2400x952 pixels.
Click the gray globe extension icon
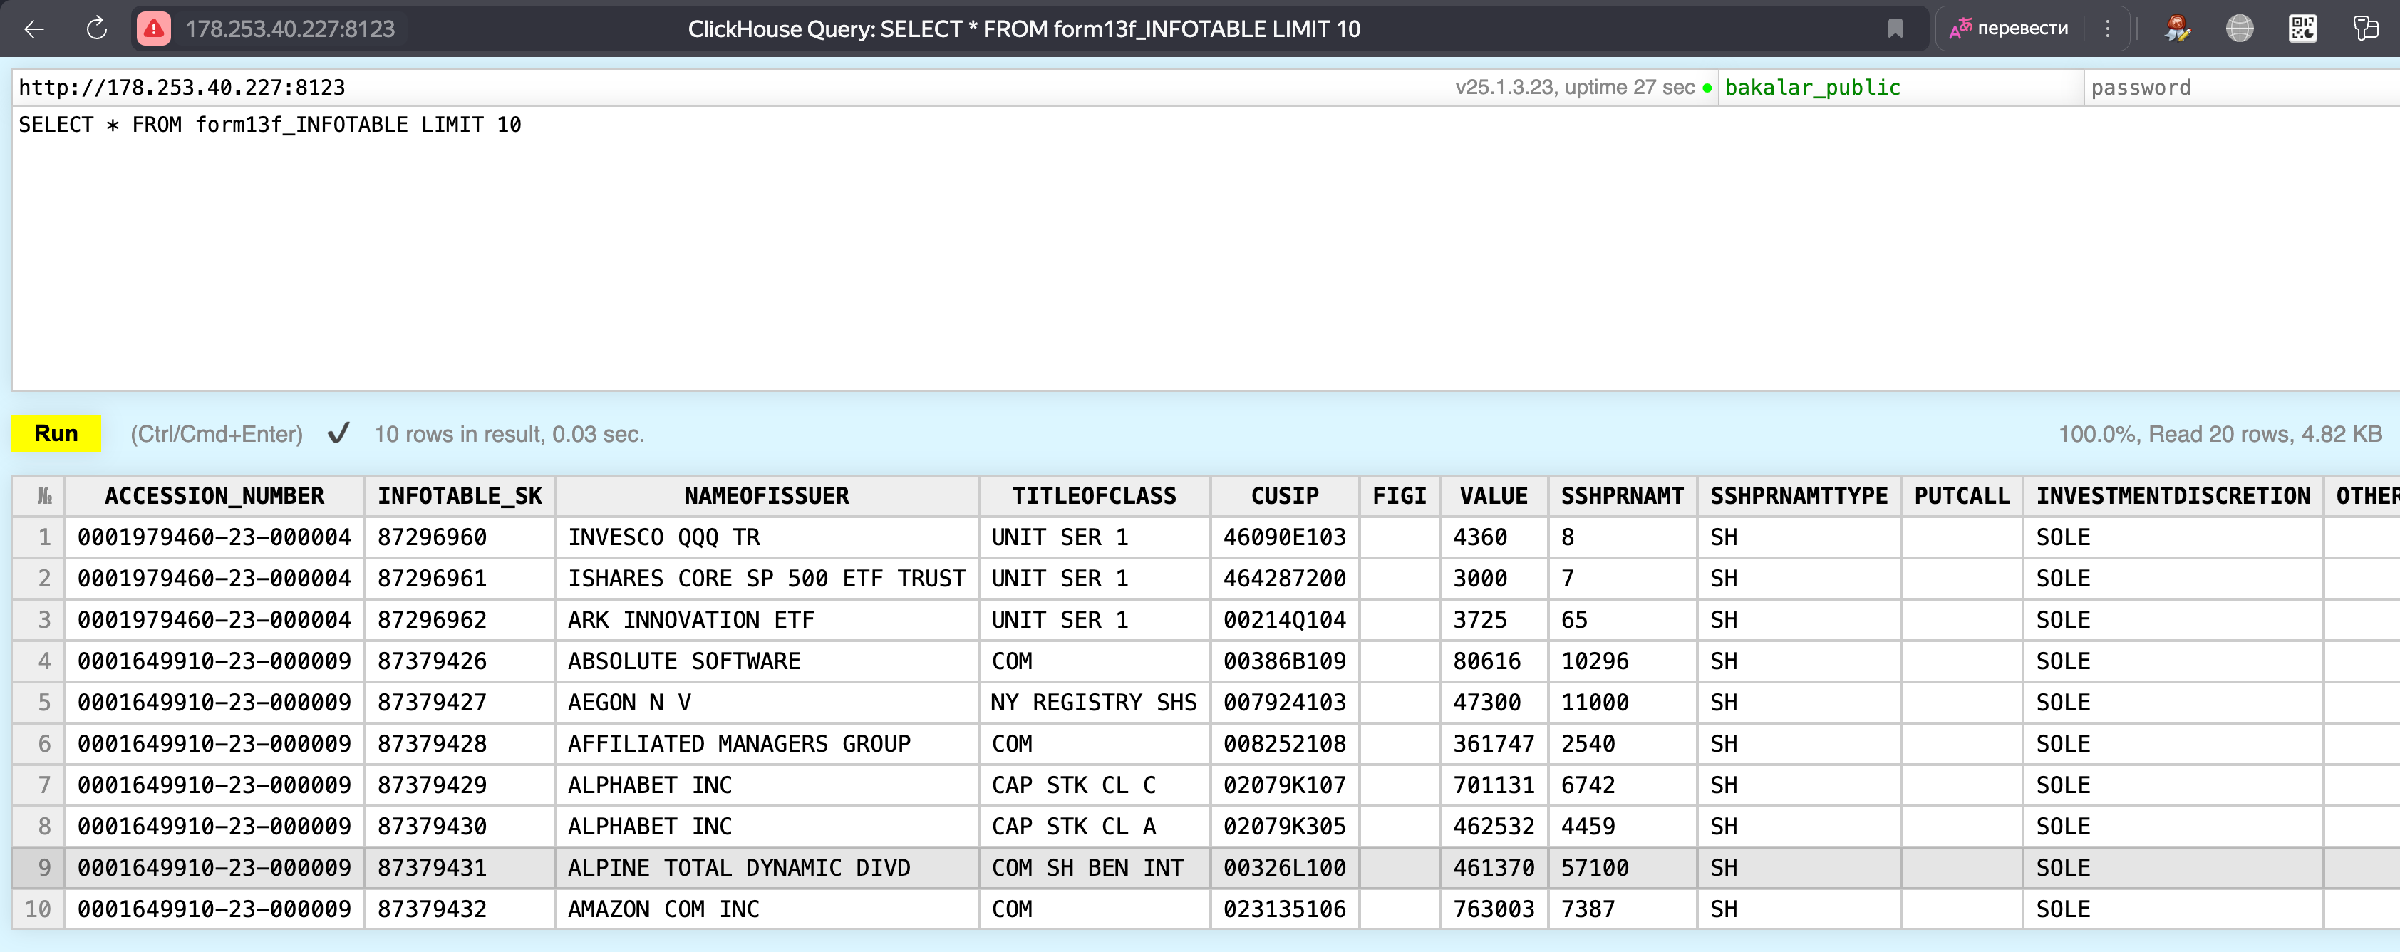[2240, 29]
